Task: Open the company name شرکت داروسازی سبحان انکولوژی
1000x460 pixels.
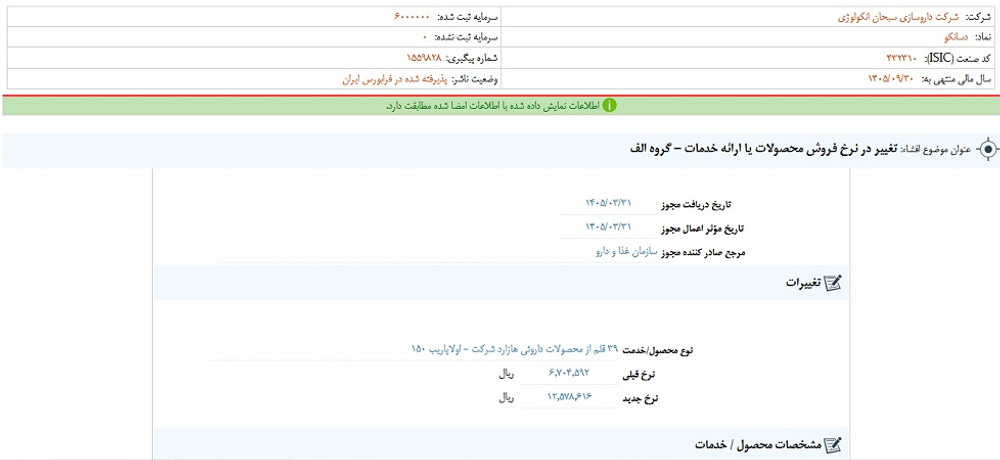Action: pyautogui.click(x=897, y=18)
